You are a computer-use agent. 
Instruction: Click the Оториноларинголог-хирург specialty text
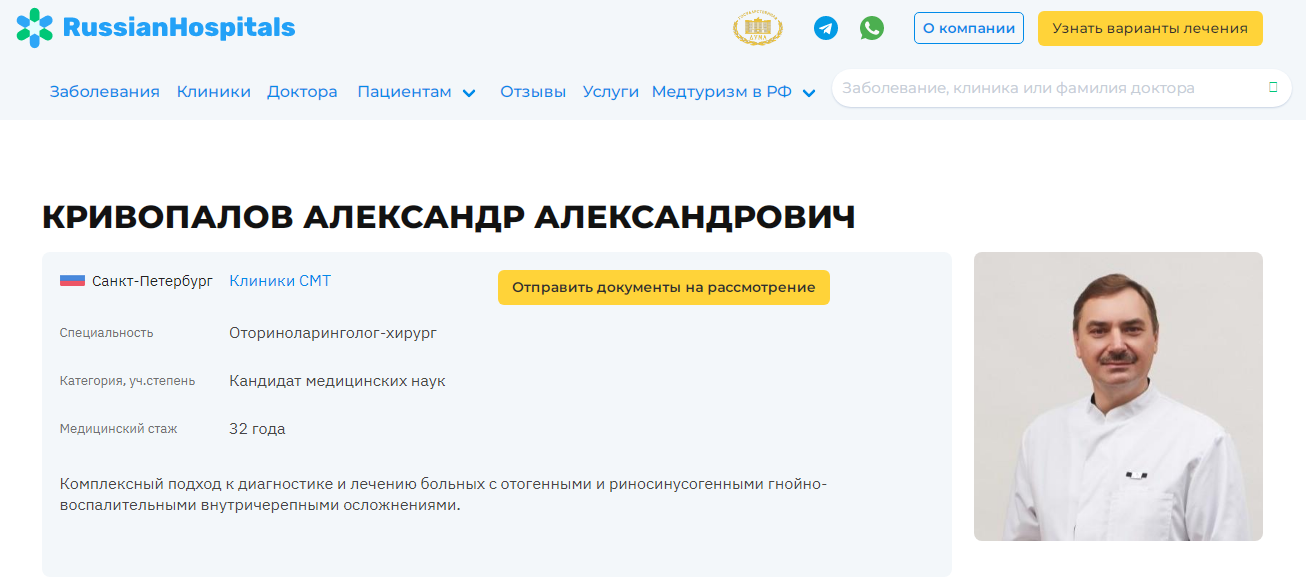(x=333, y=333)
